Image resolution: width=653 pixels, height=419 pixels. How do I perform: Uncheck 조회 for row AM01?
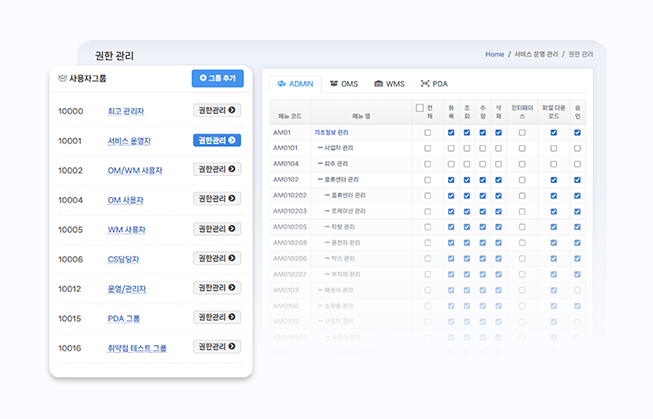click(x=467, y=132)
